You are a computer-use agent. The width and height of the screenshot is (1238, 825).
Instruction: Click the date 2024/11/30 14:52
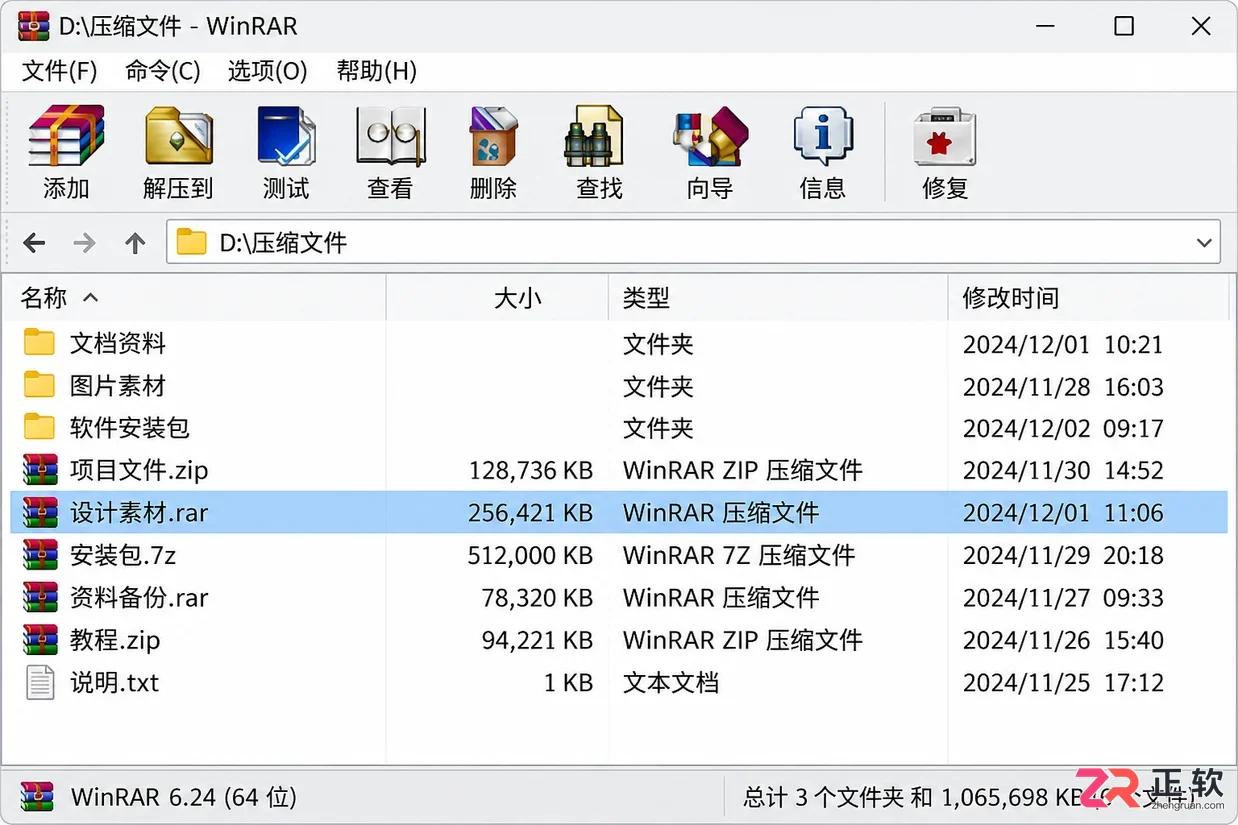tap(1063, 470)
